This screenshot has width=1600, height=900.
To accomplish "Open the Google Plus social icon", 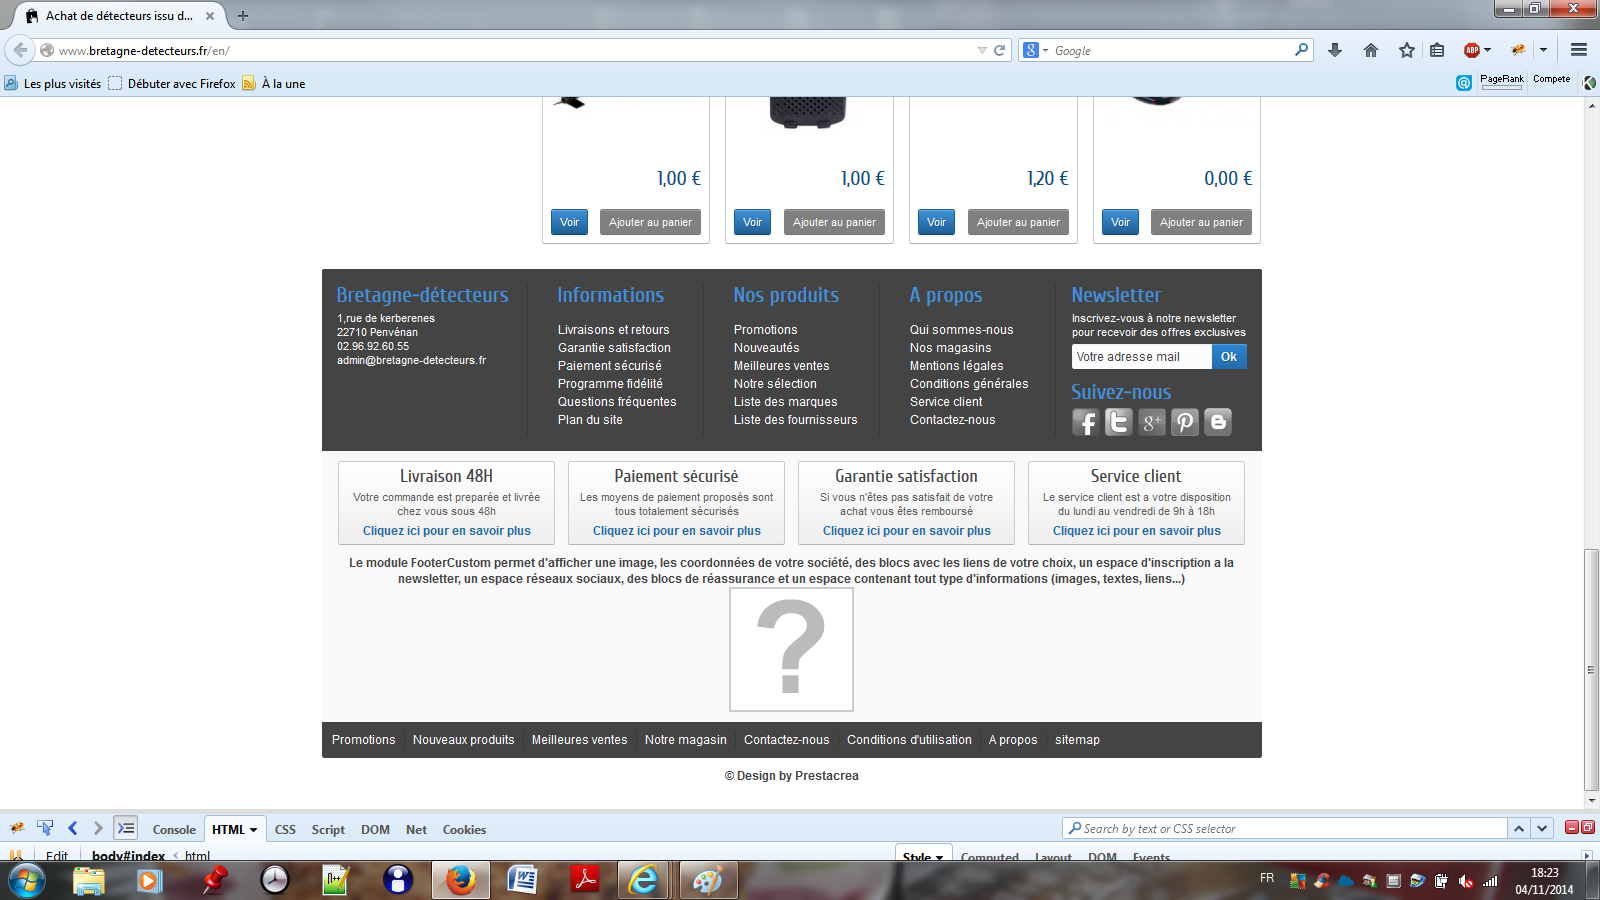I will click(1152, 422).
